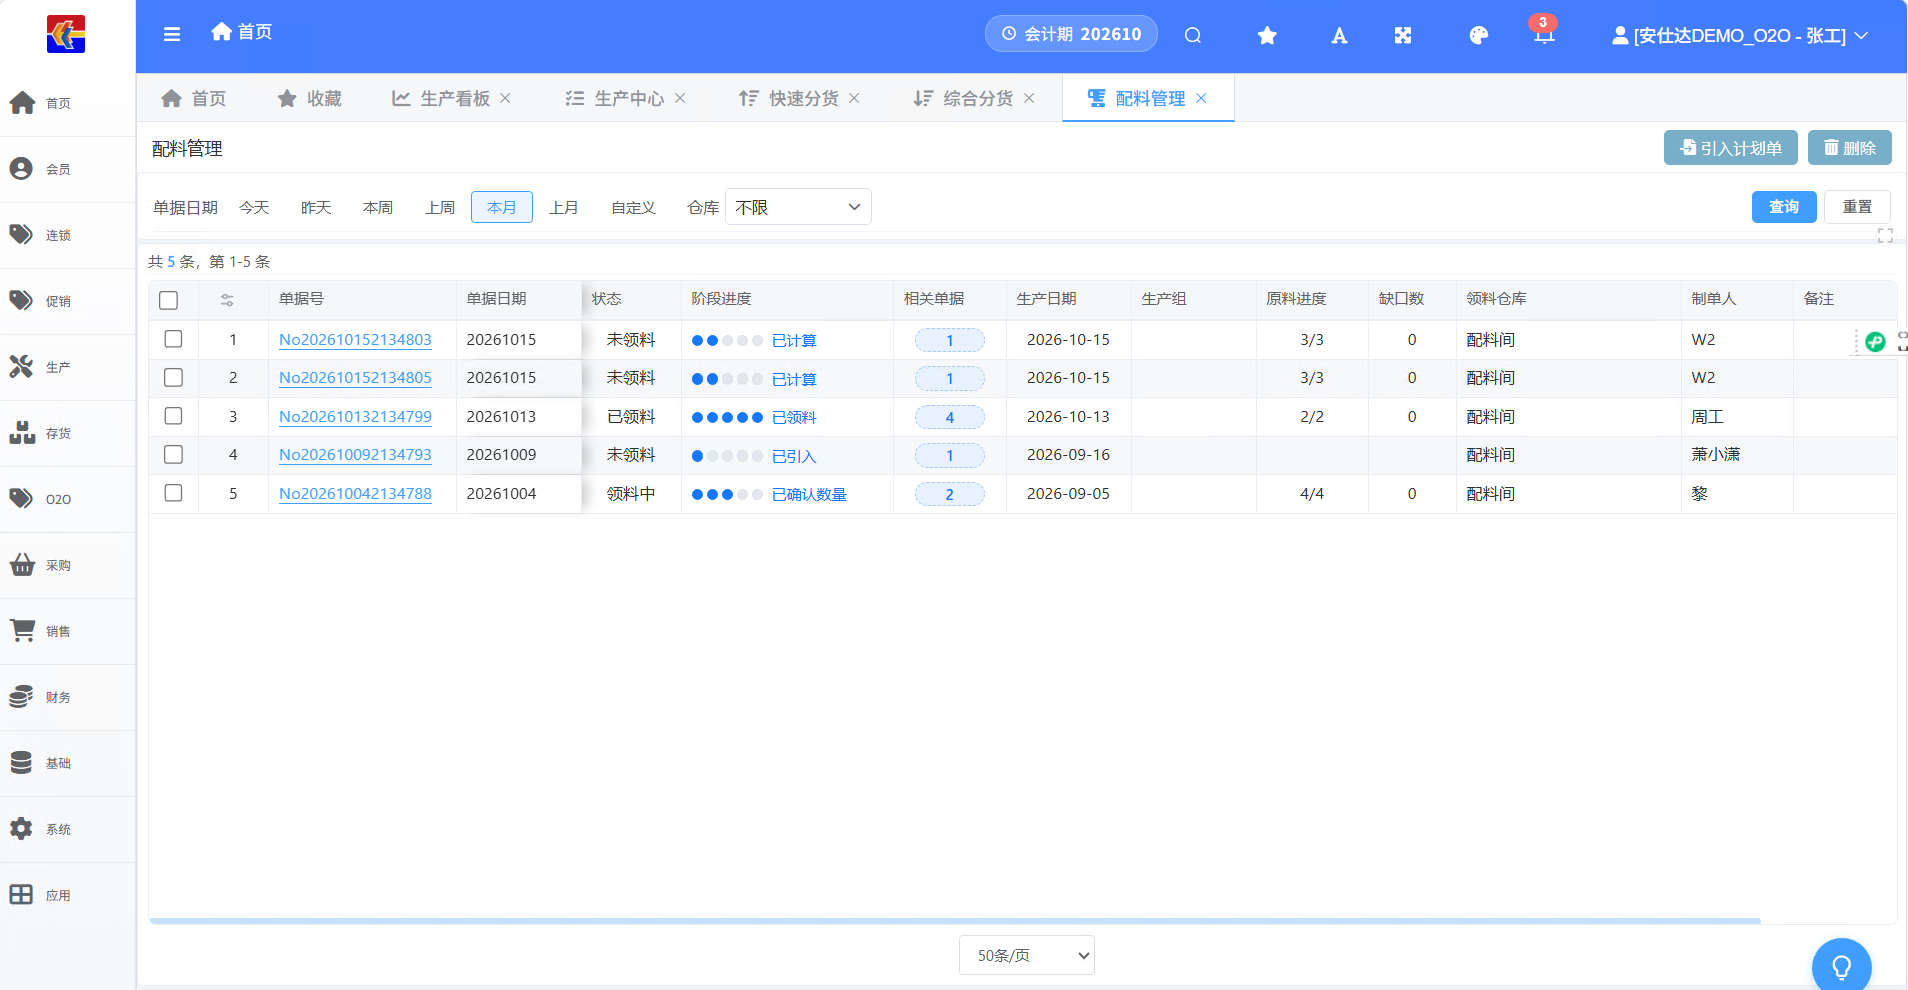Check the row for No202610152134803
This screenshot has height=990, width=1908.
tap(173, 339)
